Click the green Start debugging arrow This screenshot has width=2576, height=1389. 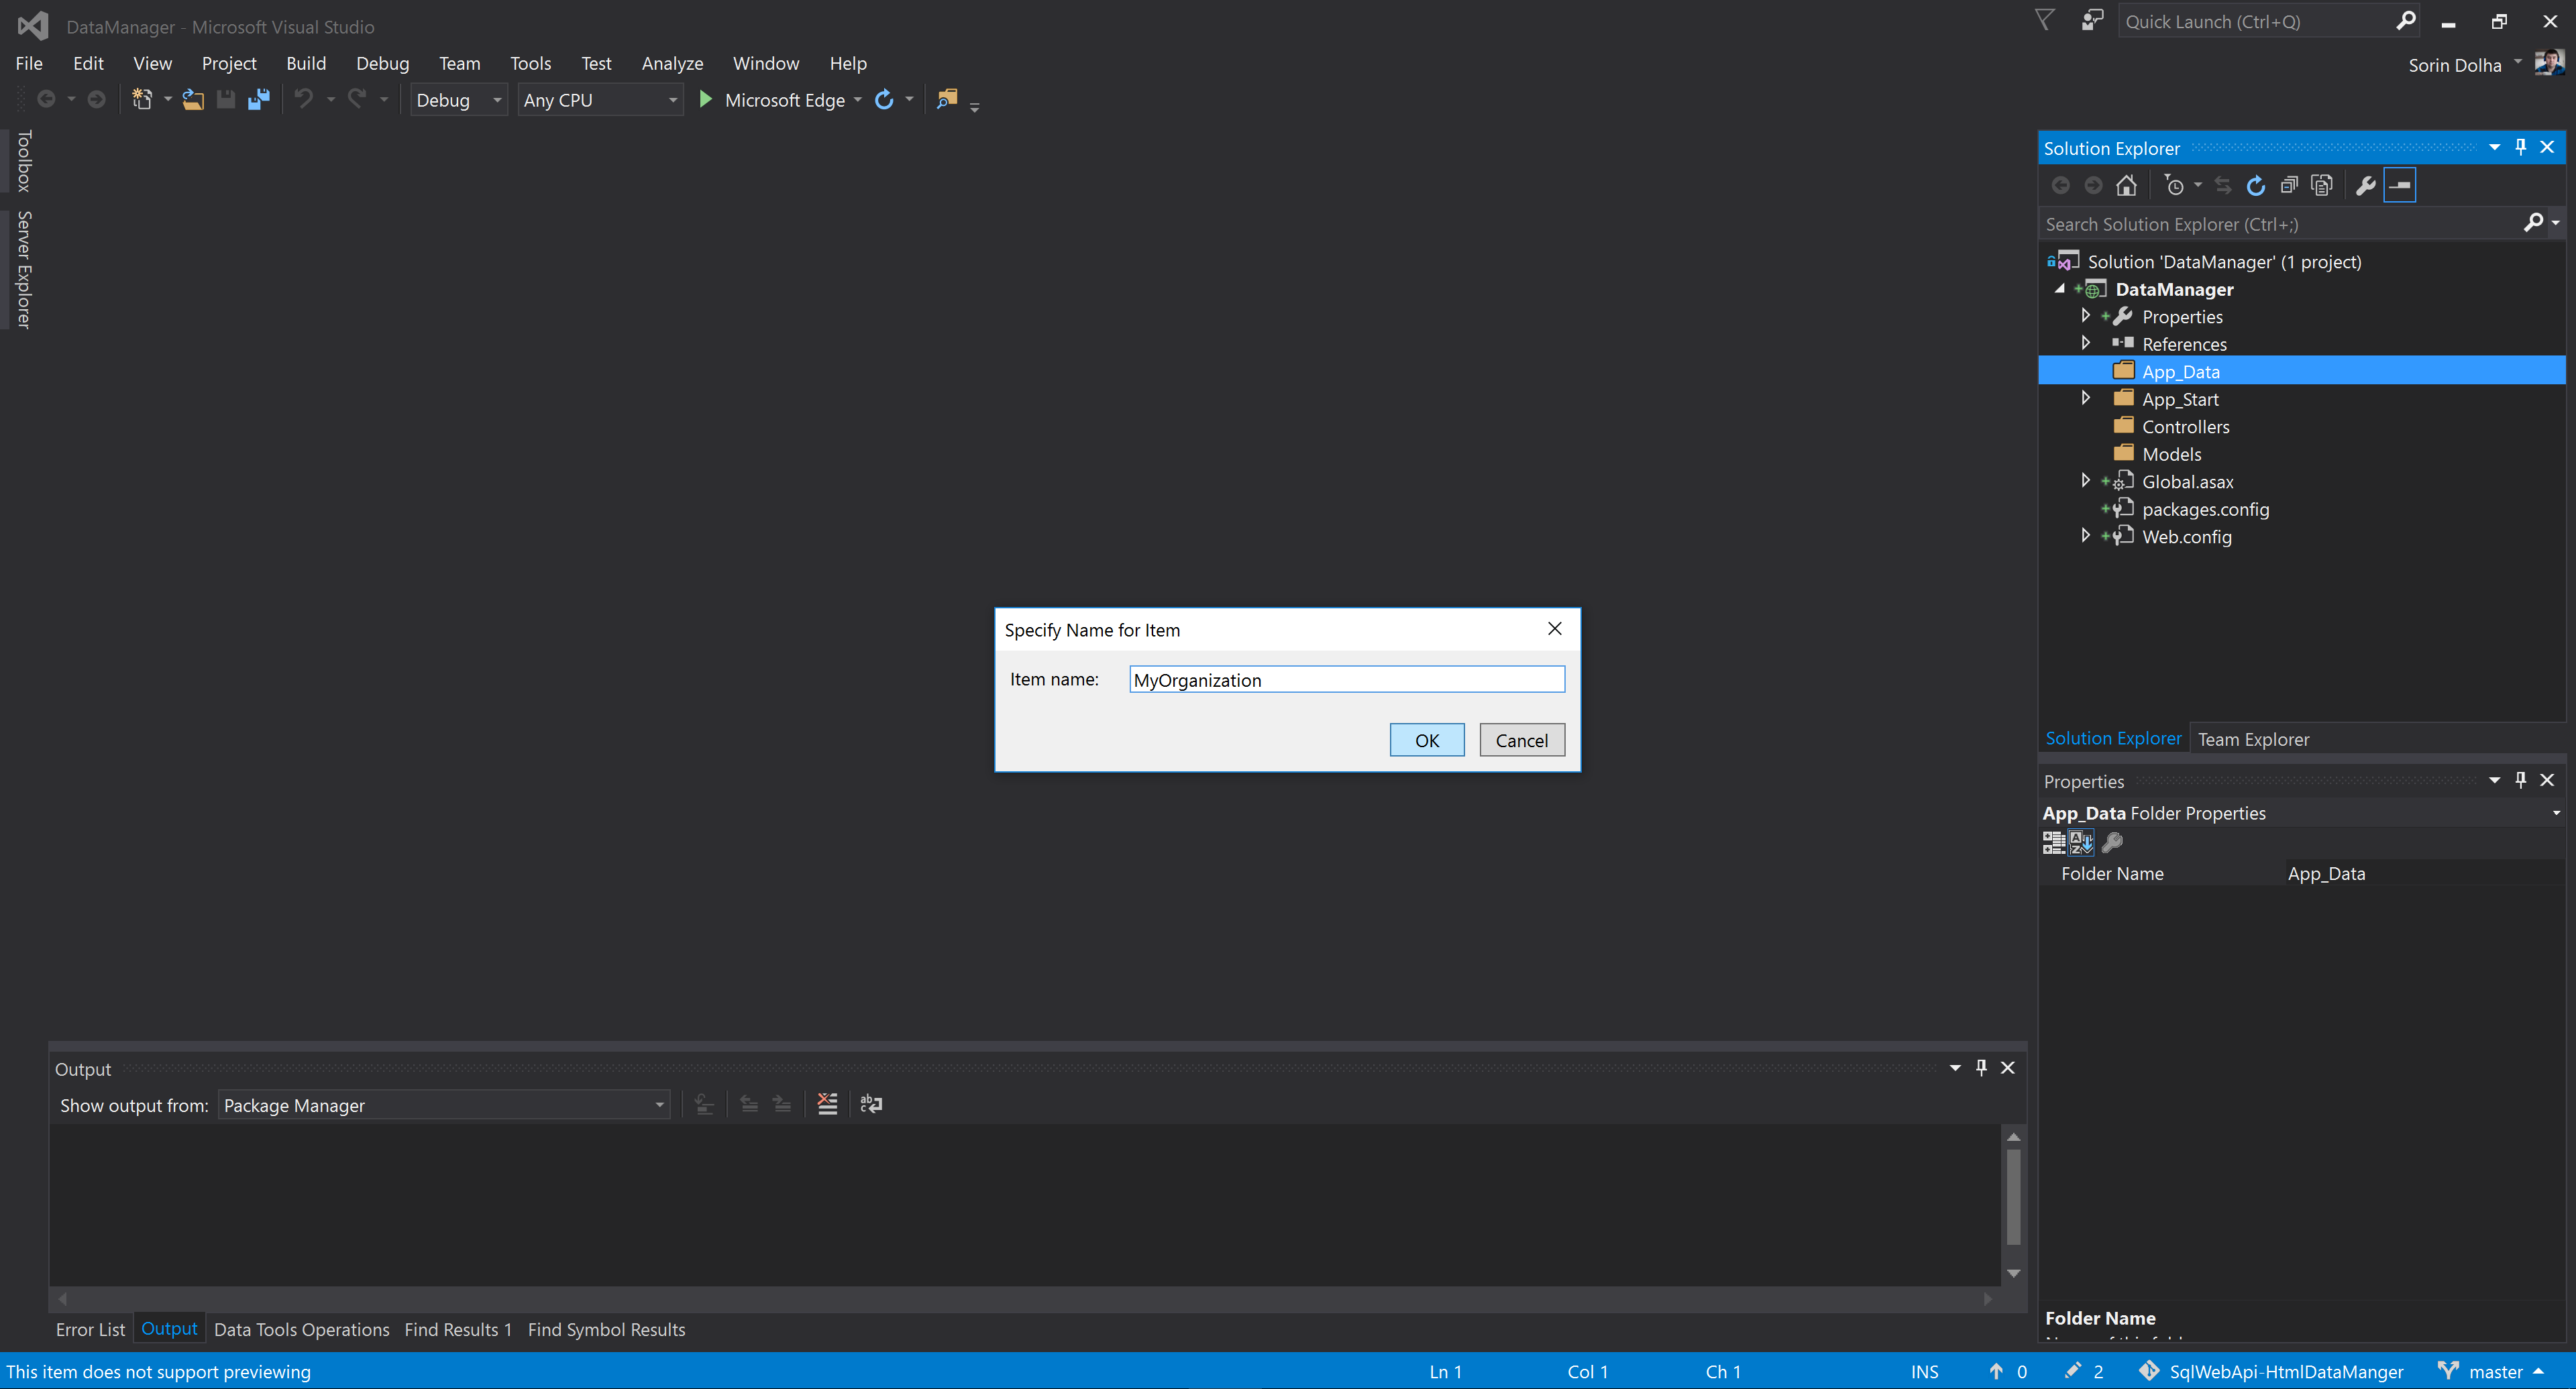(x=705, y=99)
